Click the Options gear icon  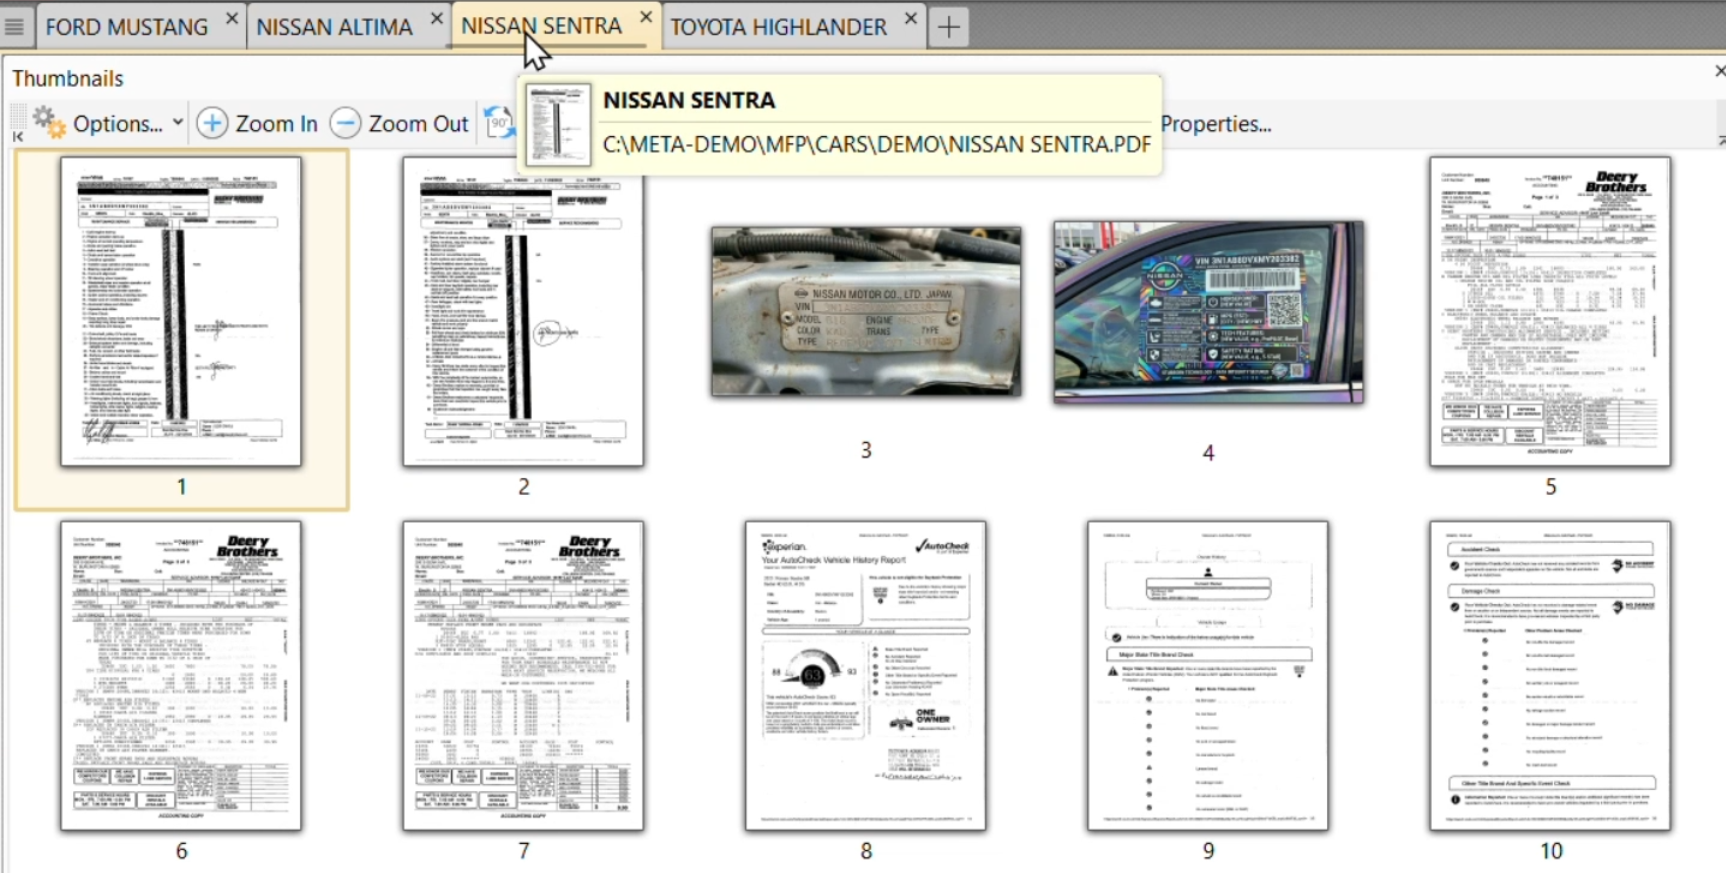(49, 123)
